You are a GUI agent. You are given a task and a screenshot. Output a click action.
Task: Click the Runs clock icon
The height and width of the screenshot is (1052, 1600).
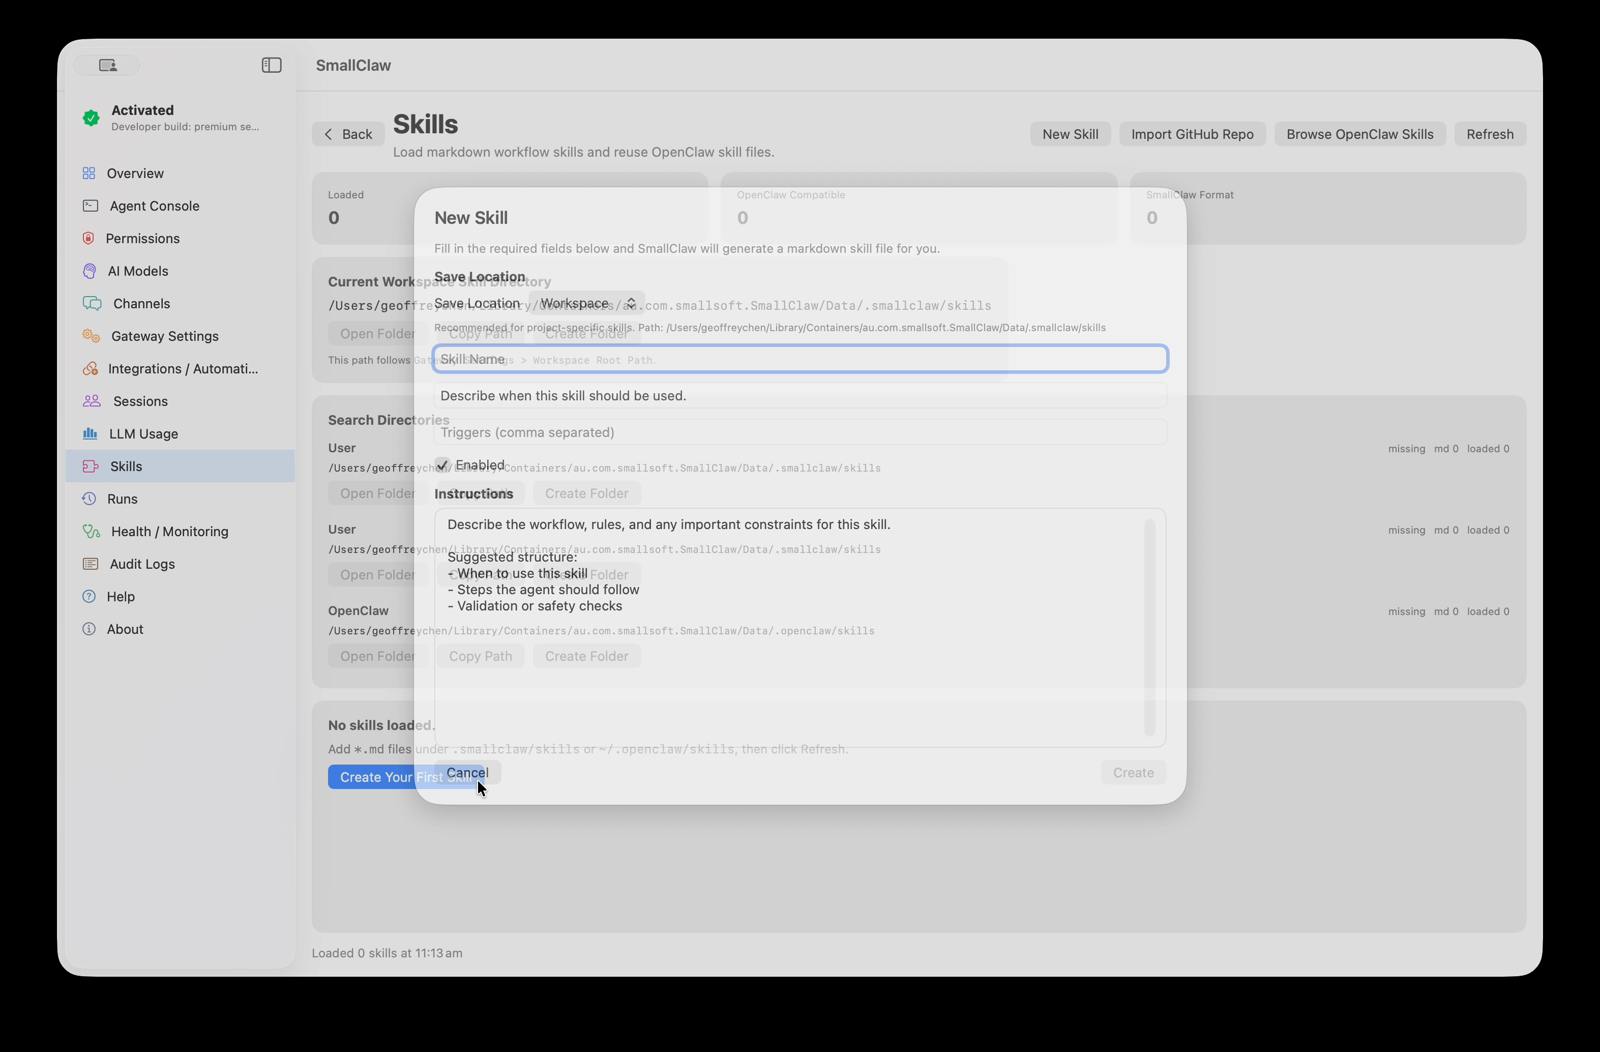tap(89, 499)
